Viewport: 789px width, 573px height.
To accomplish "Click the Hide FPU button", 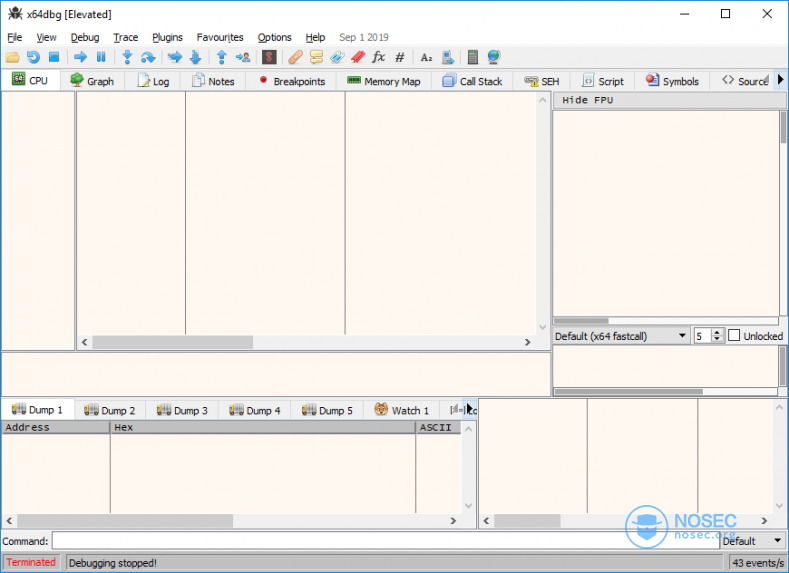I will pos(670,100).
